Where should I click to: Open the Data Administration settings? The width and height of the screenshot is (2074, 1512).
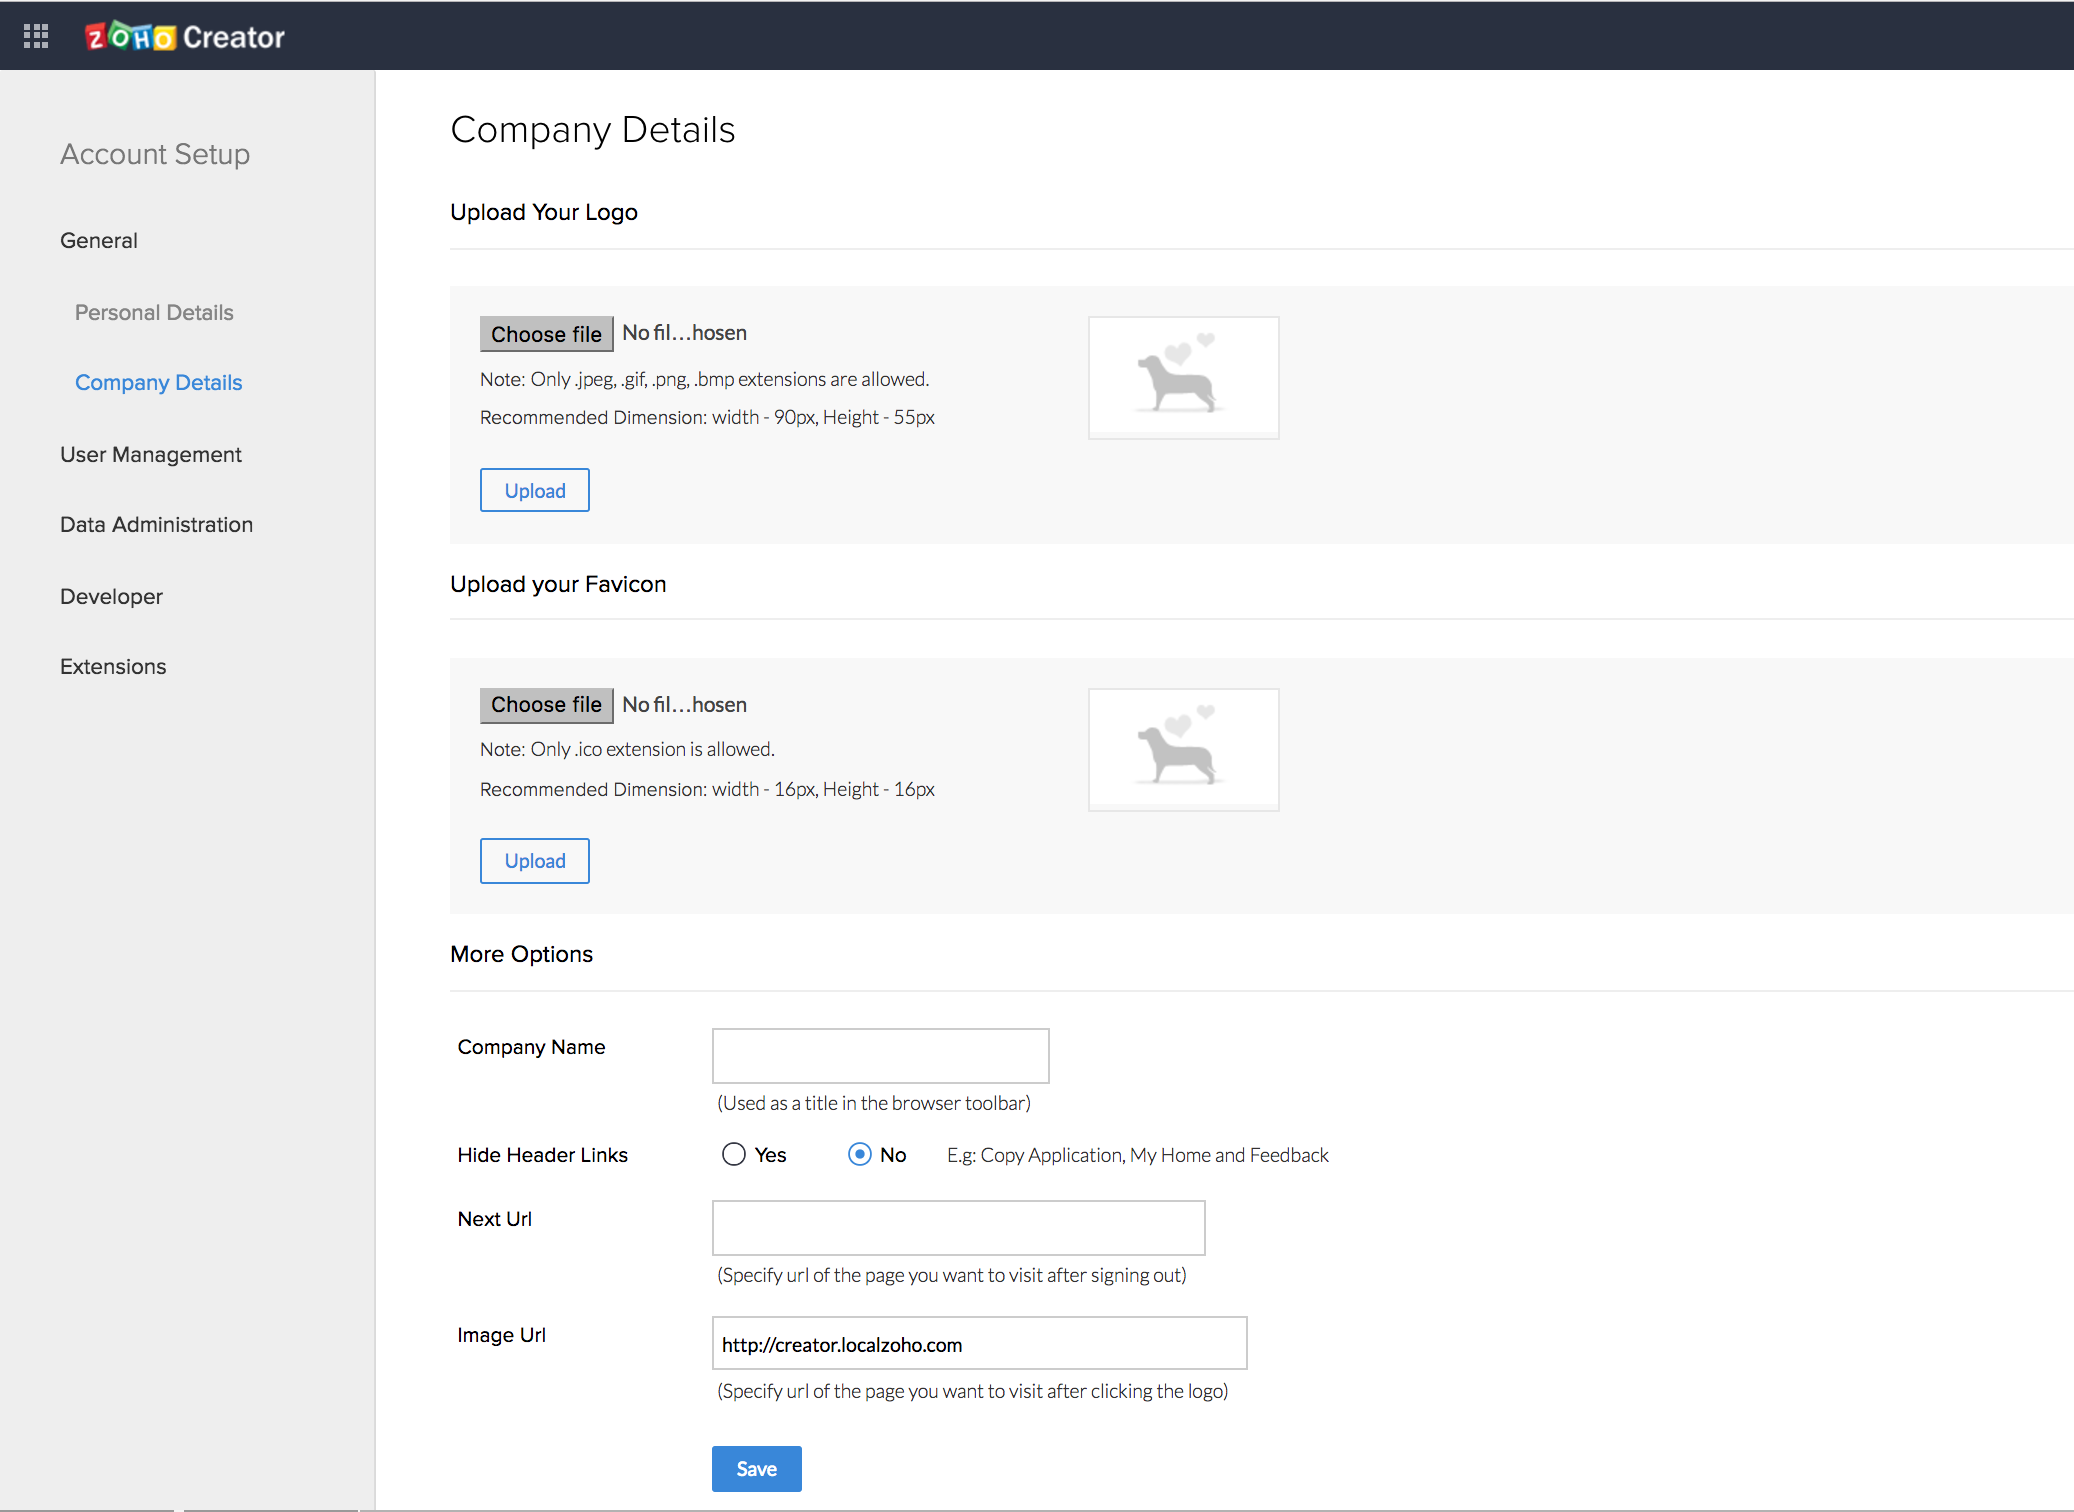tap(156, 524)
